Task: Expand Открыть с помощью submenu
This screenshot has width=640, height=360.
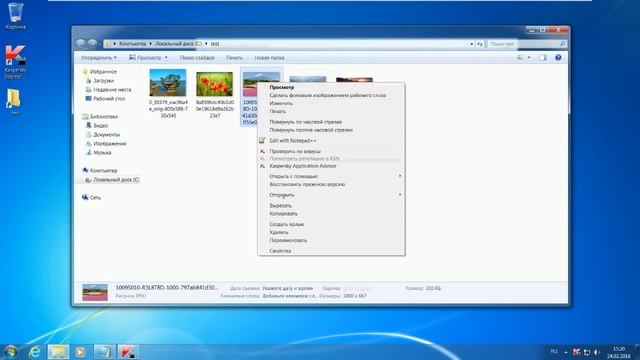Action: tap(331, 176)
